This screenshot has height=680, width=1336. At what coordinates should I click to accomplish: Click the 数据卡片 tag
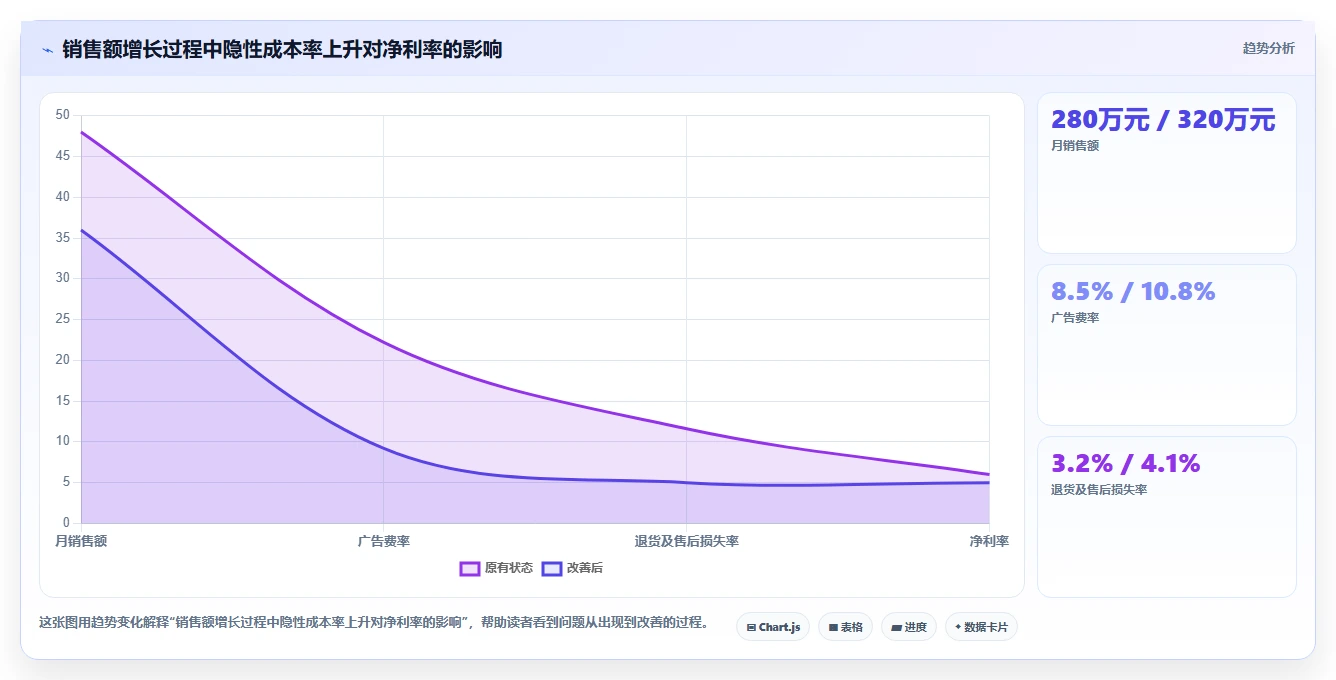981,627
